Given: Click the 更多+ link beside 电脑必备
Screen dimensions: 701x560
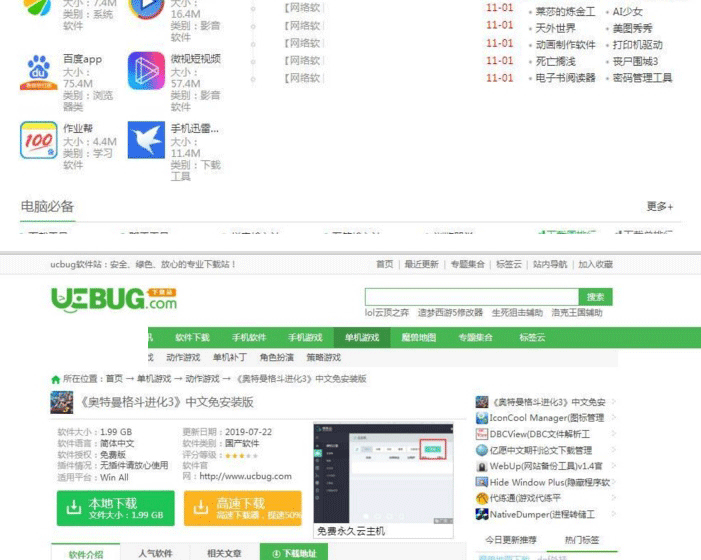Looking at the screenshot, I should click(x=660, y=206).
